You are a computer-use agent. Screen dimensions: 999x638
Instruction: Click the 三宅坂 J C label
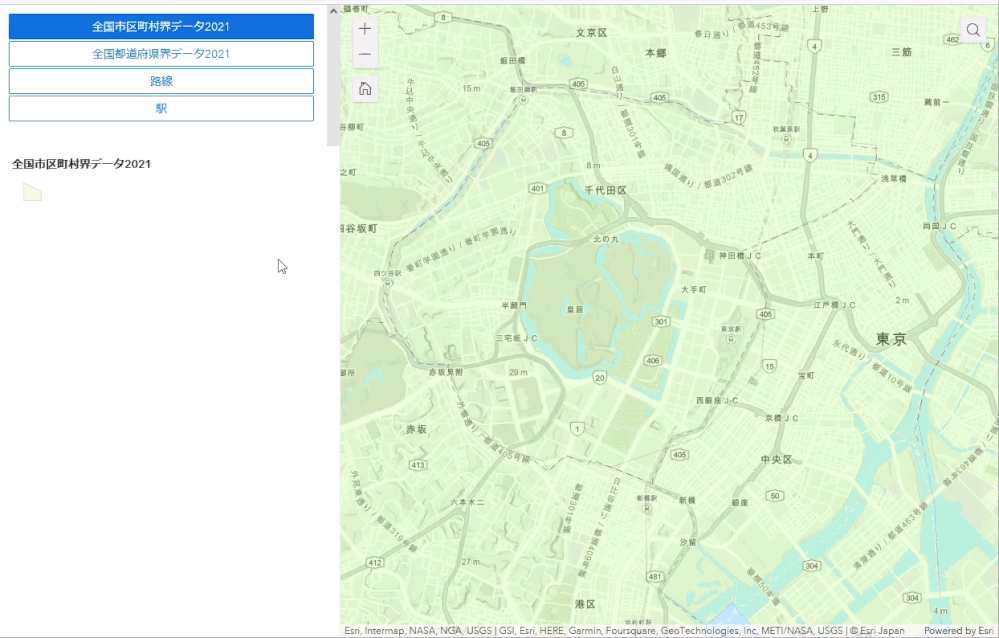(517, 338)
